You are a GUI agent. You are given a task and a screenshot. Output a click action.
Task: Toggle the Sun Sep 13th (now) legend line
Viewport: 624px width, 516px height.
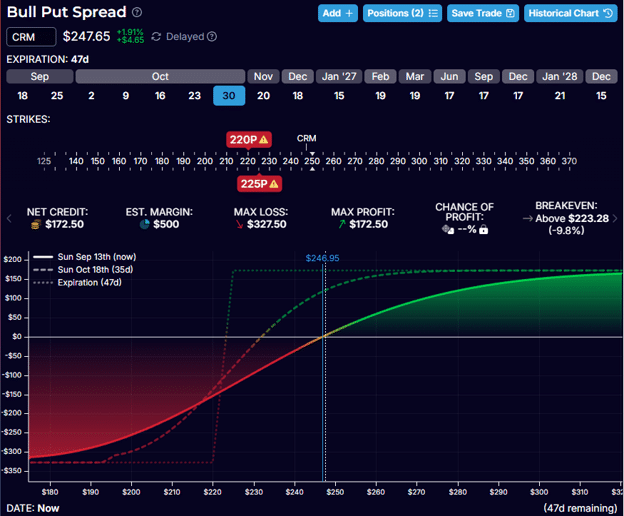(85, 257)
